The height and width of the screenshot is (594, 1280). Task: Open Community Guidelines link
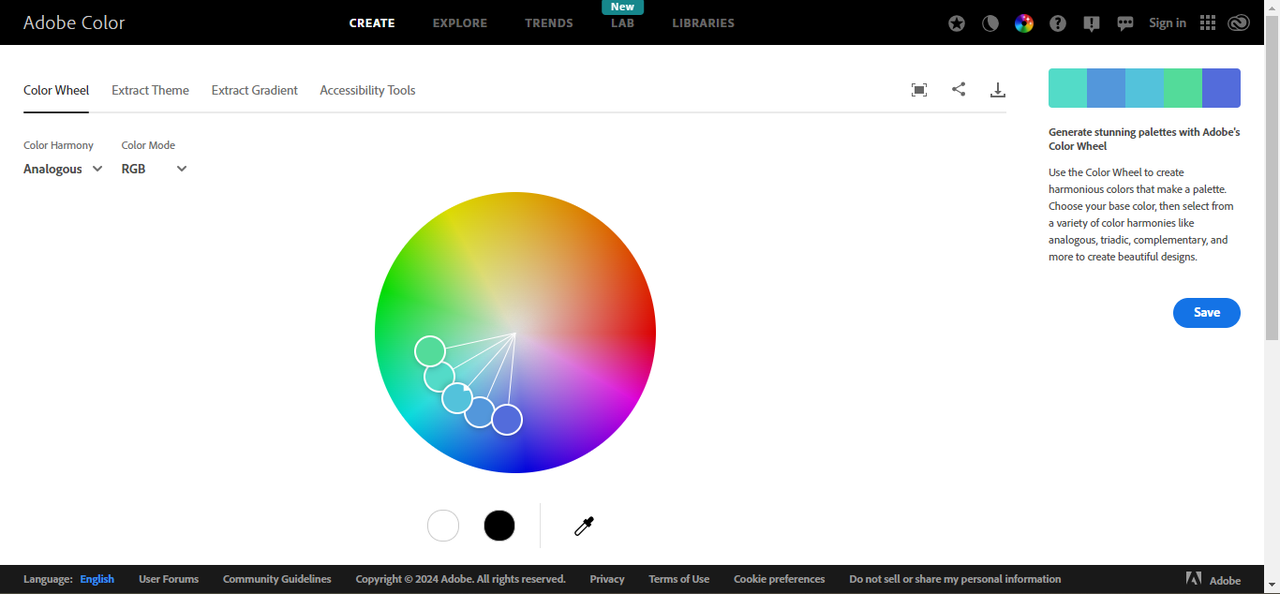(277, 579)
